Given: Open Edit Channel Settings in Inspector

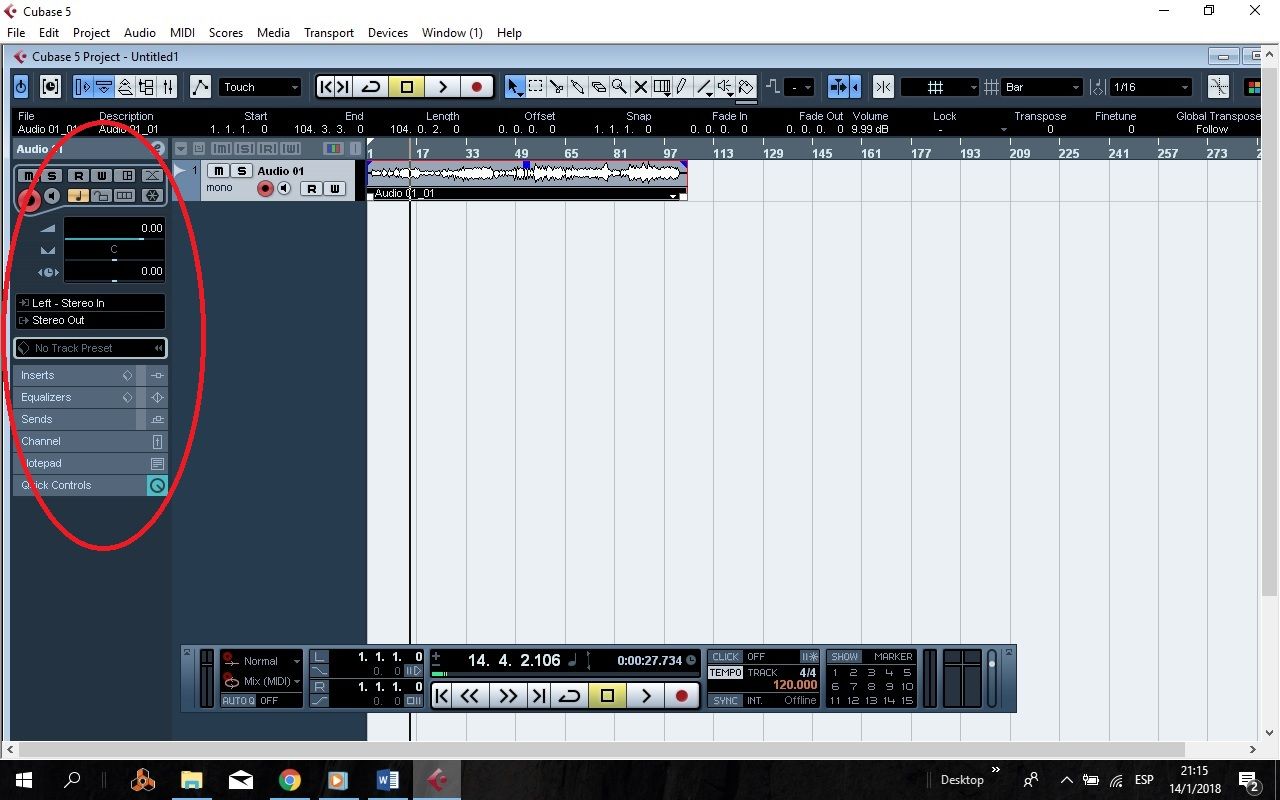Looking at the screenshot, I should (x=157, y=148).
